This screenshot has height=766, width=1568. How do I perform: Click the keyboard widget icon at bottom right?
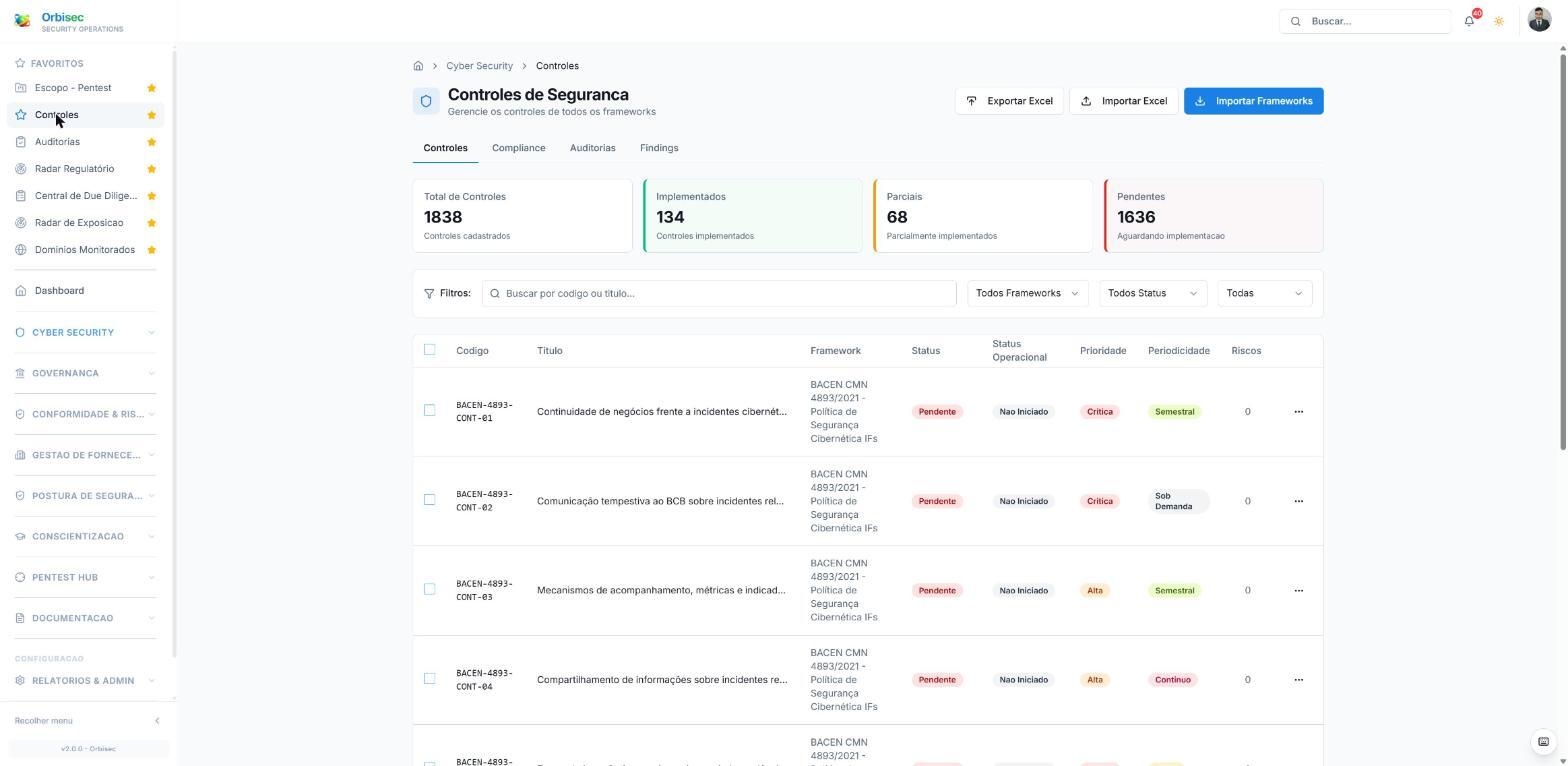[1543, 742]
